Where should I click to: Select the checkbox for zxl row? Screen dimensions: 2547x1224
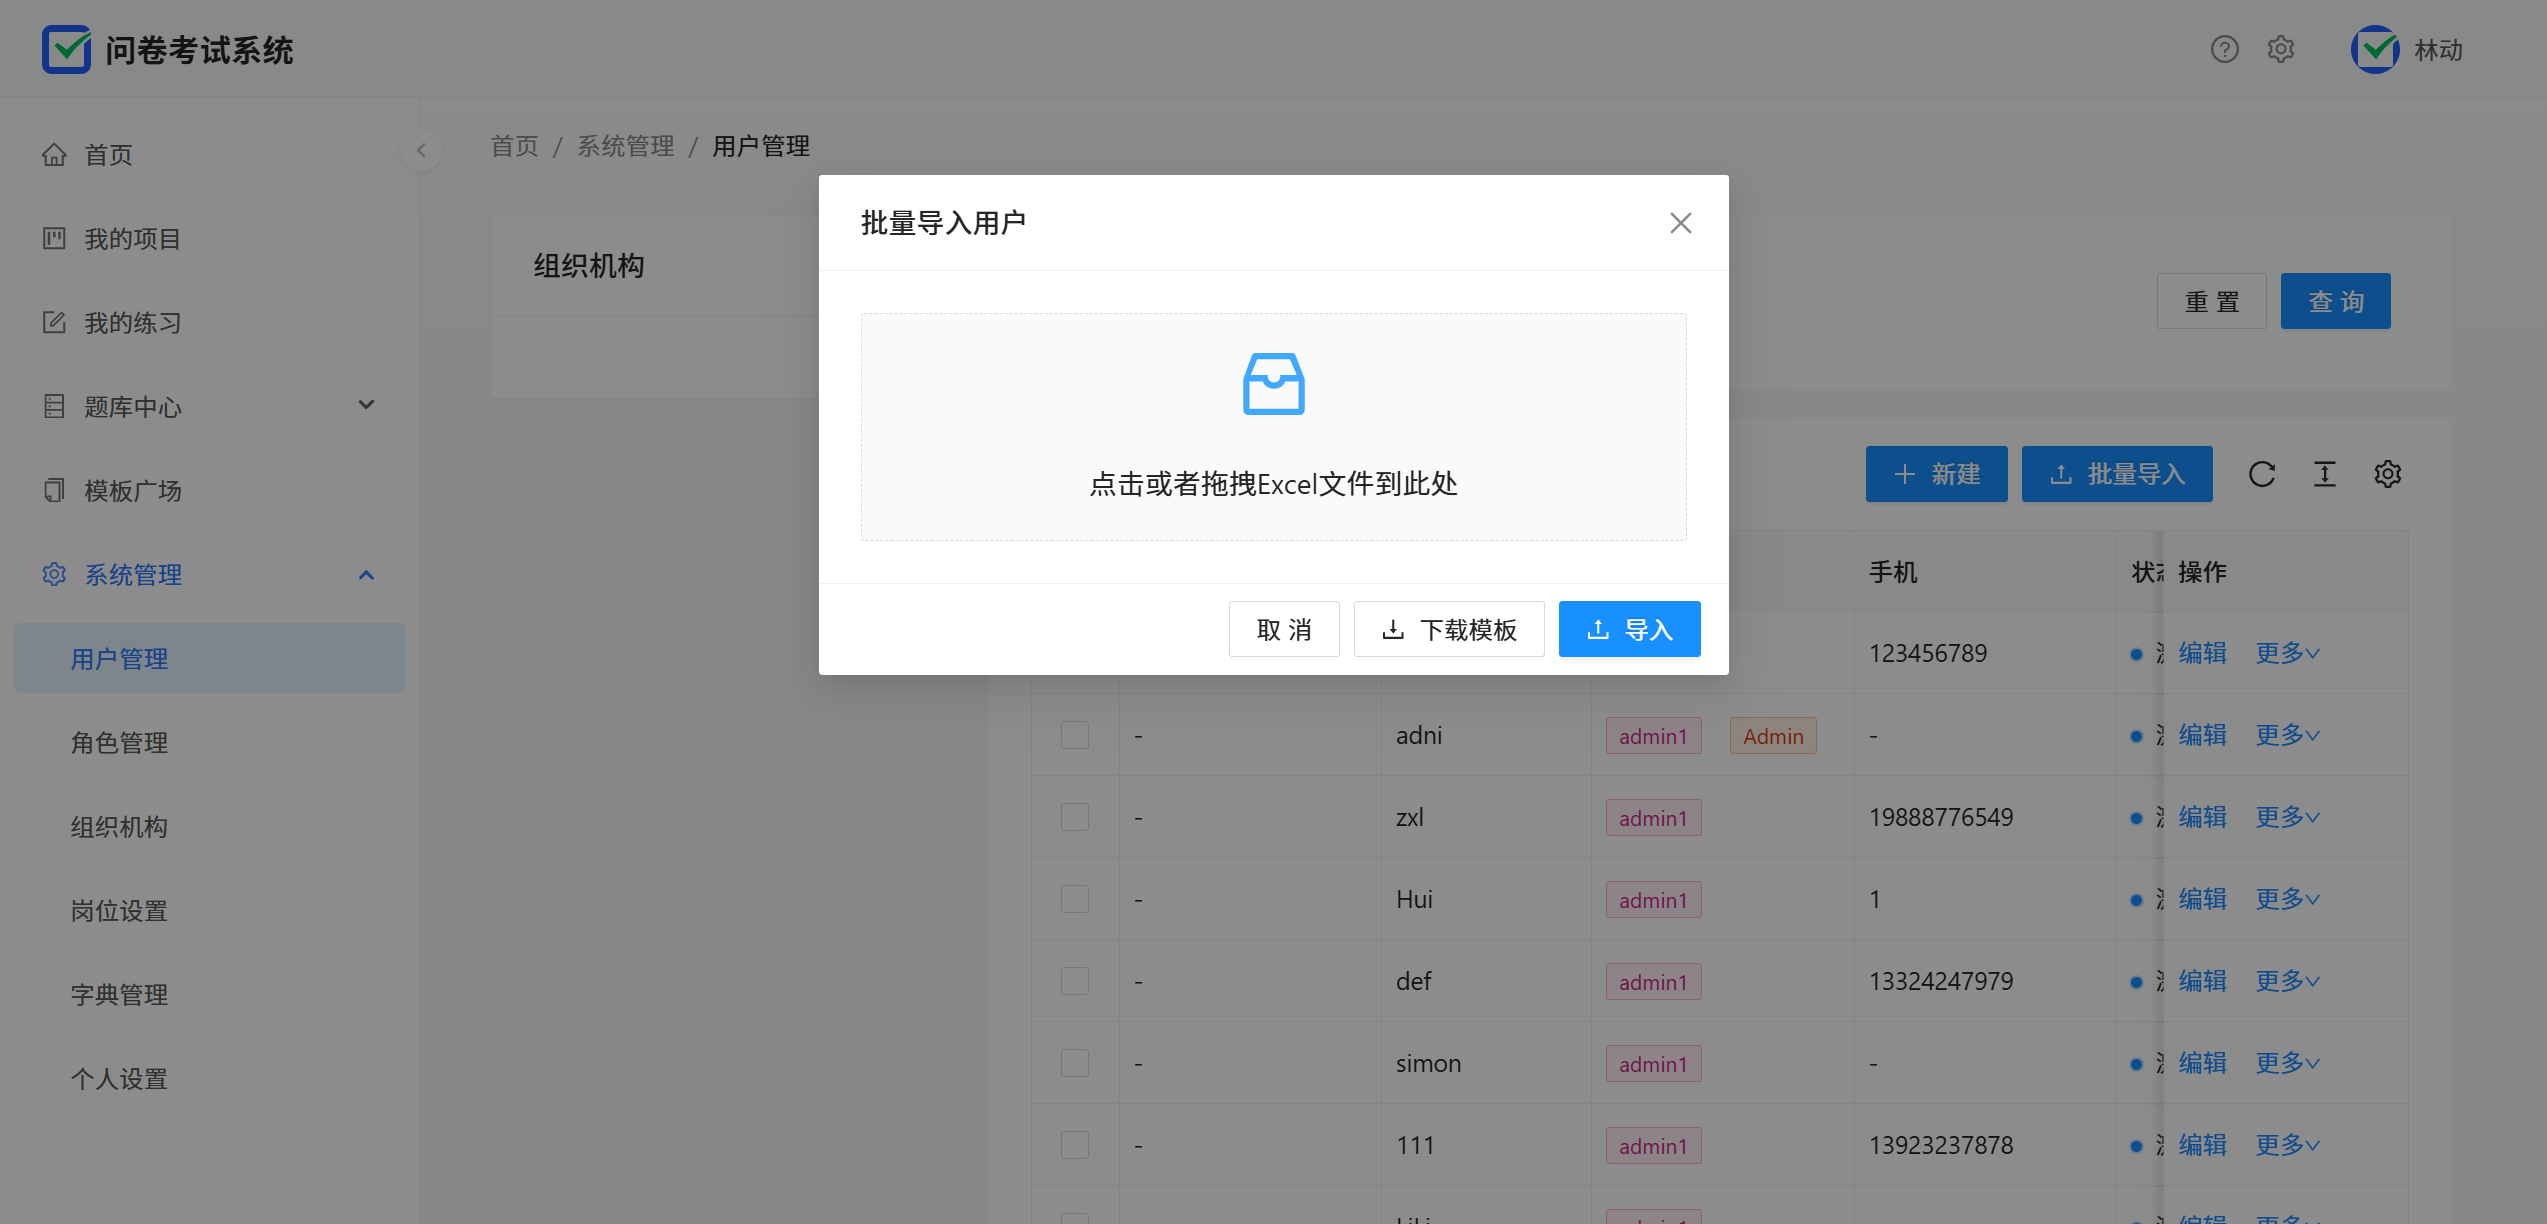click(x=1075, y=818)
